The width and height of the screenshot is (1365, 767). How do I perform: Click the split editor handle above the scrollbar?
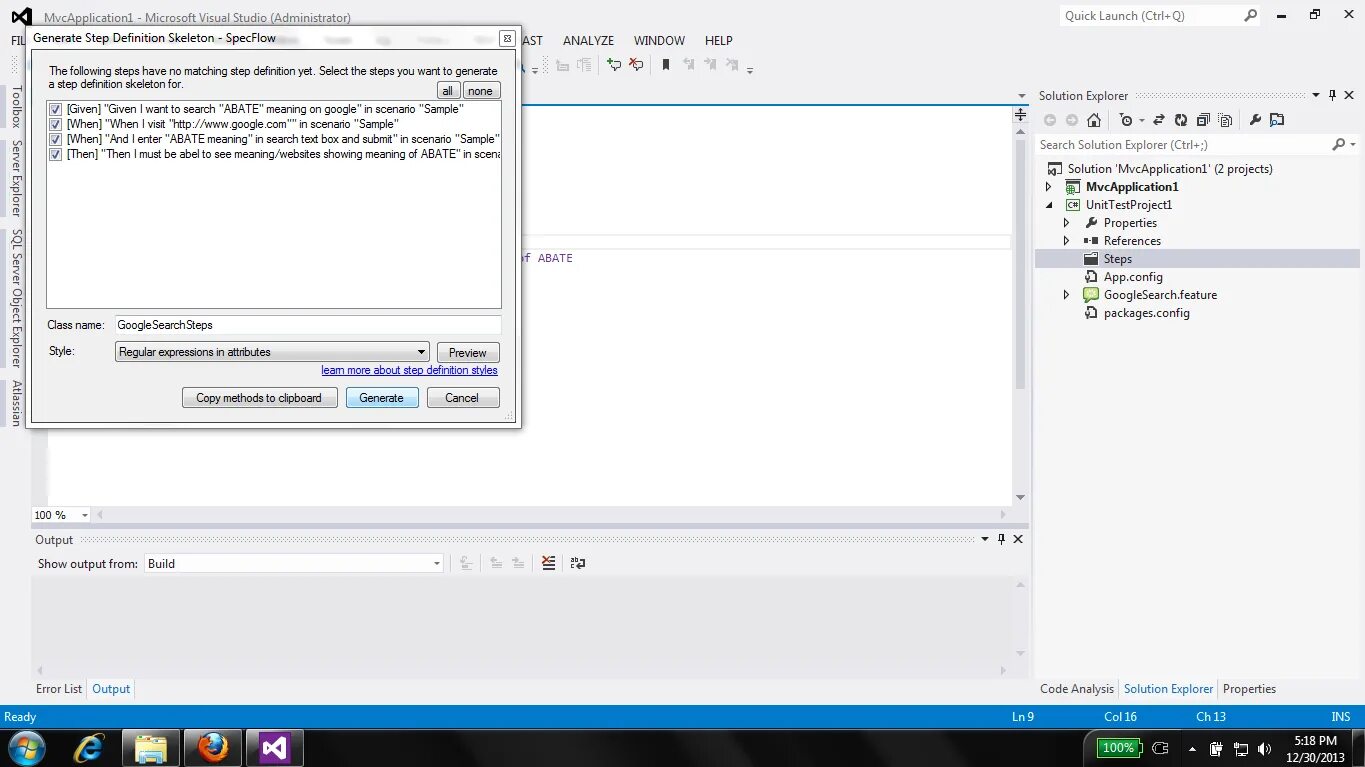pos(1020,115)
